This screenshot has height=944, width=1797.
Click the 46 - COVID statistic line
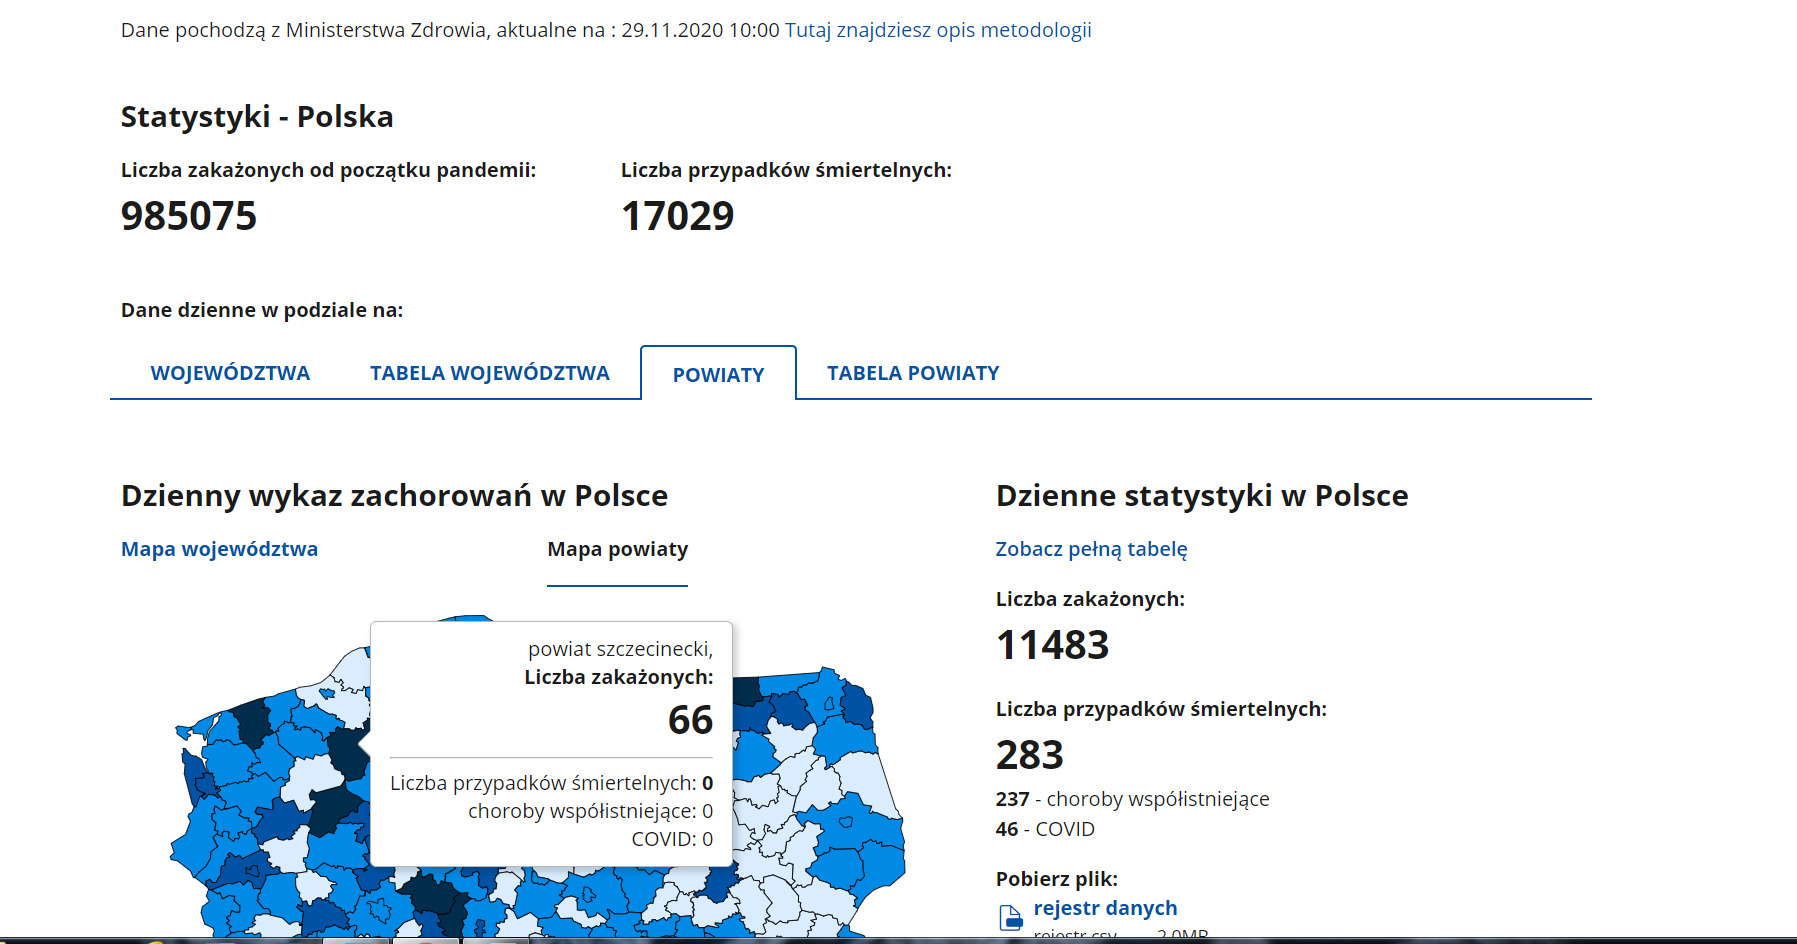pyautogui.click(x=1045, y=829)
